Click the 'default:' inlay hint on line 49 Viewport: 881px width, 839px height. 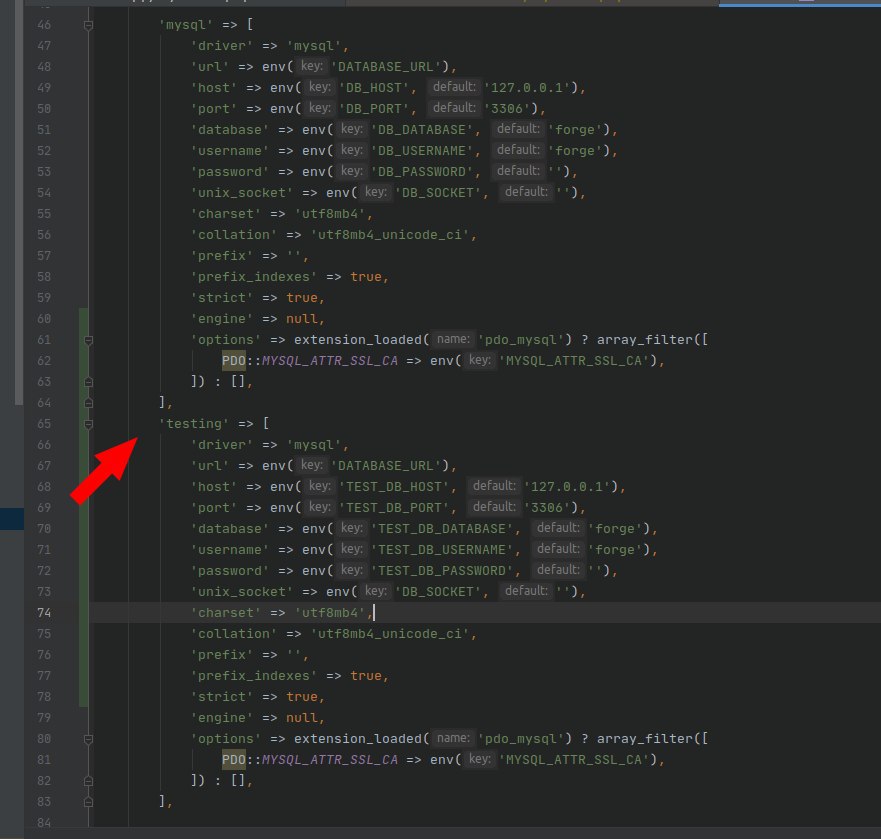tap(454, 87)
